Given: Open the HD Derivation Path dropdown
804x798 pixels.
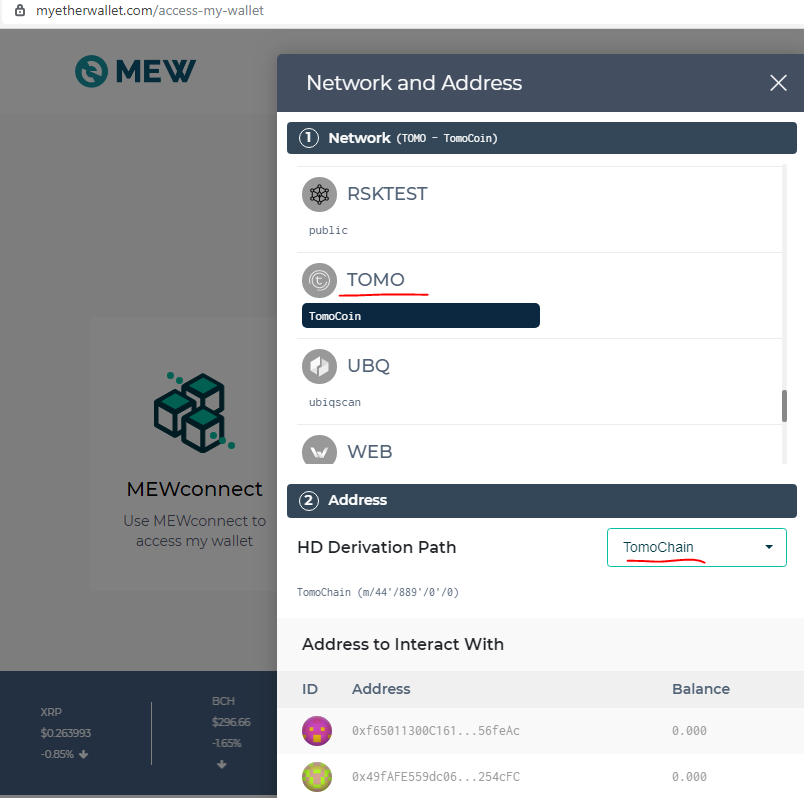Looking at the screenshot, I should click(x=696, y=547).
